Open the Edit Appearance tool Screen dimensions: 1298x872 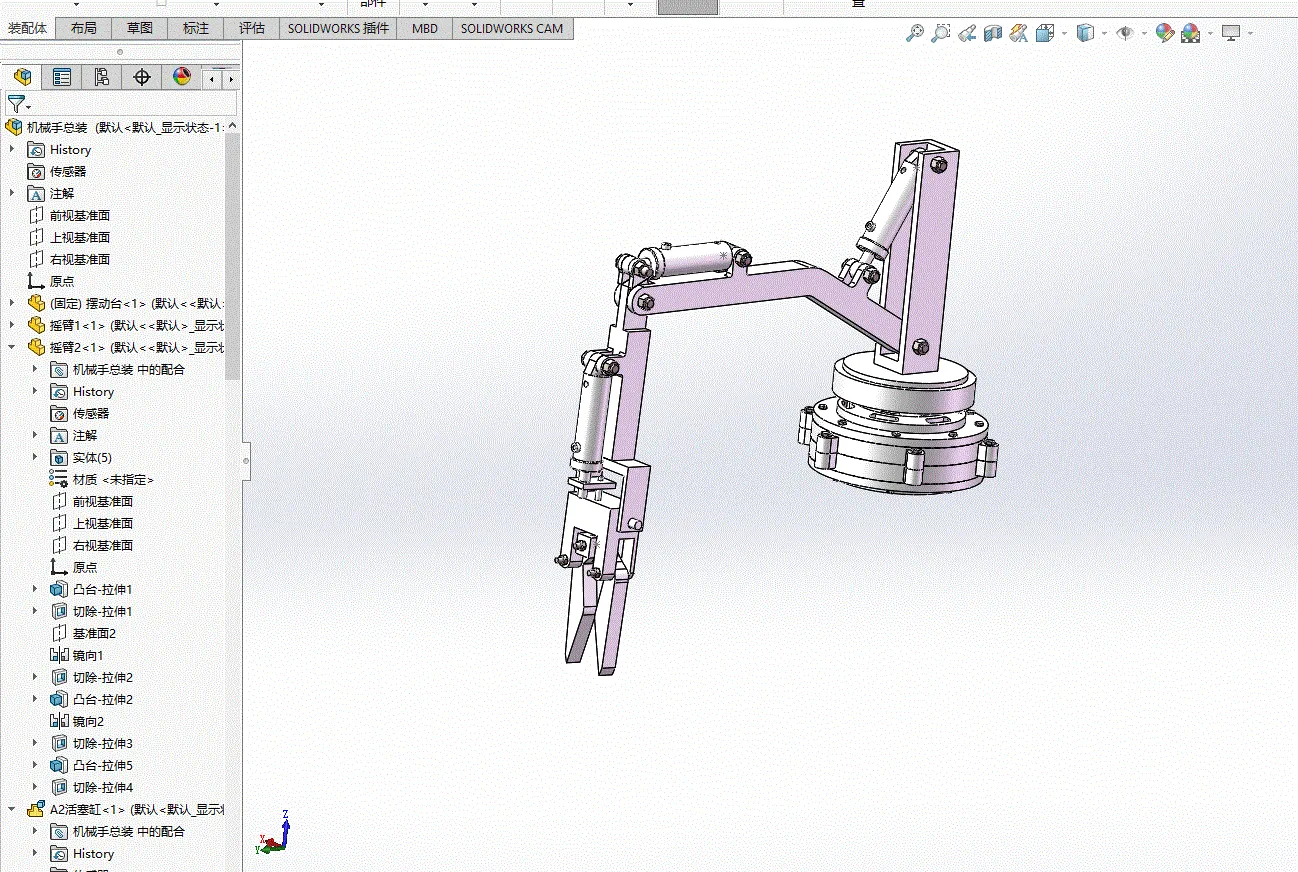pyautogui.click(x=1164, y=34)
